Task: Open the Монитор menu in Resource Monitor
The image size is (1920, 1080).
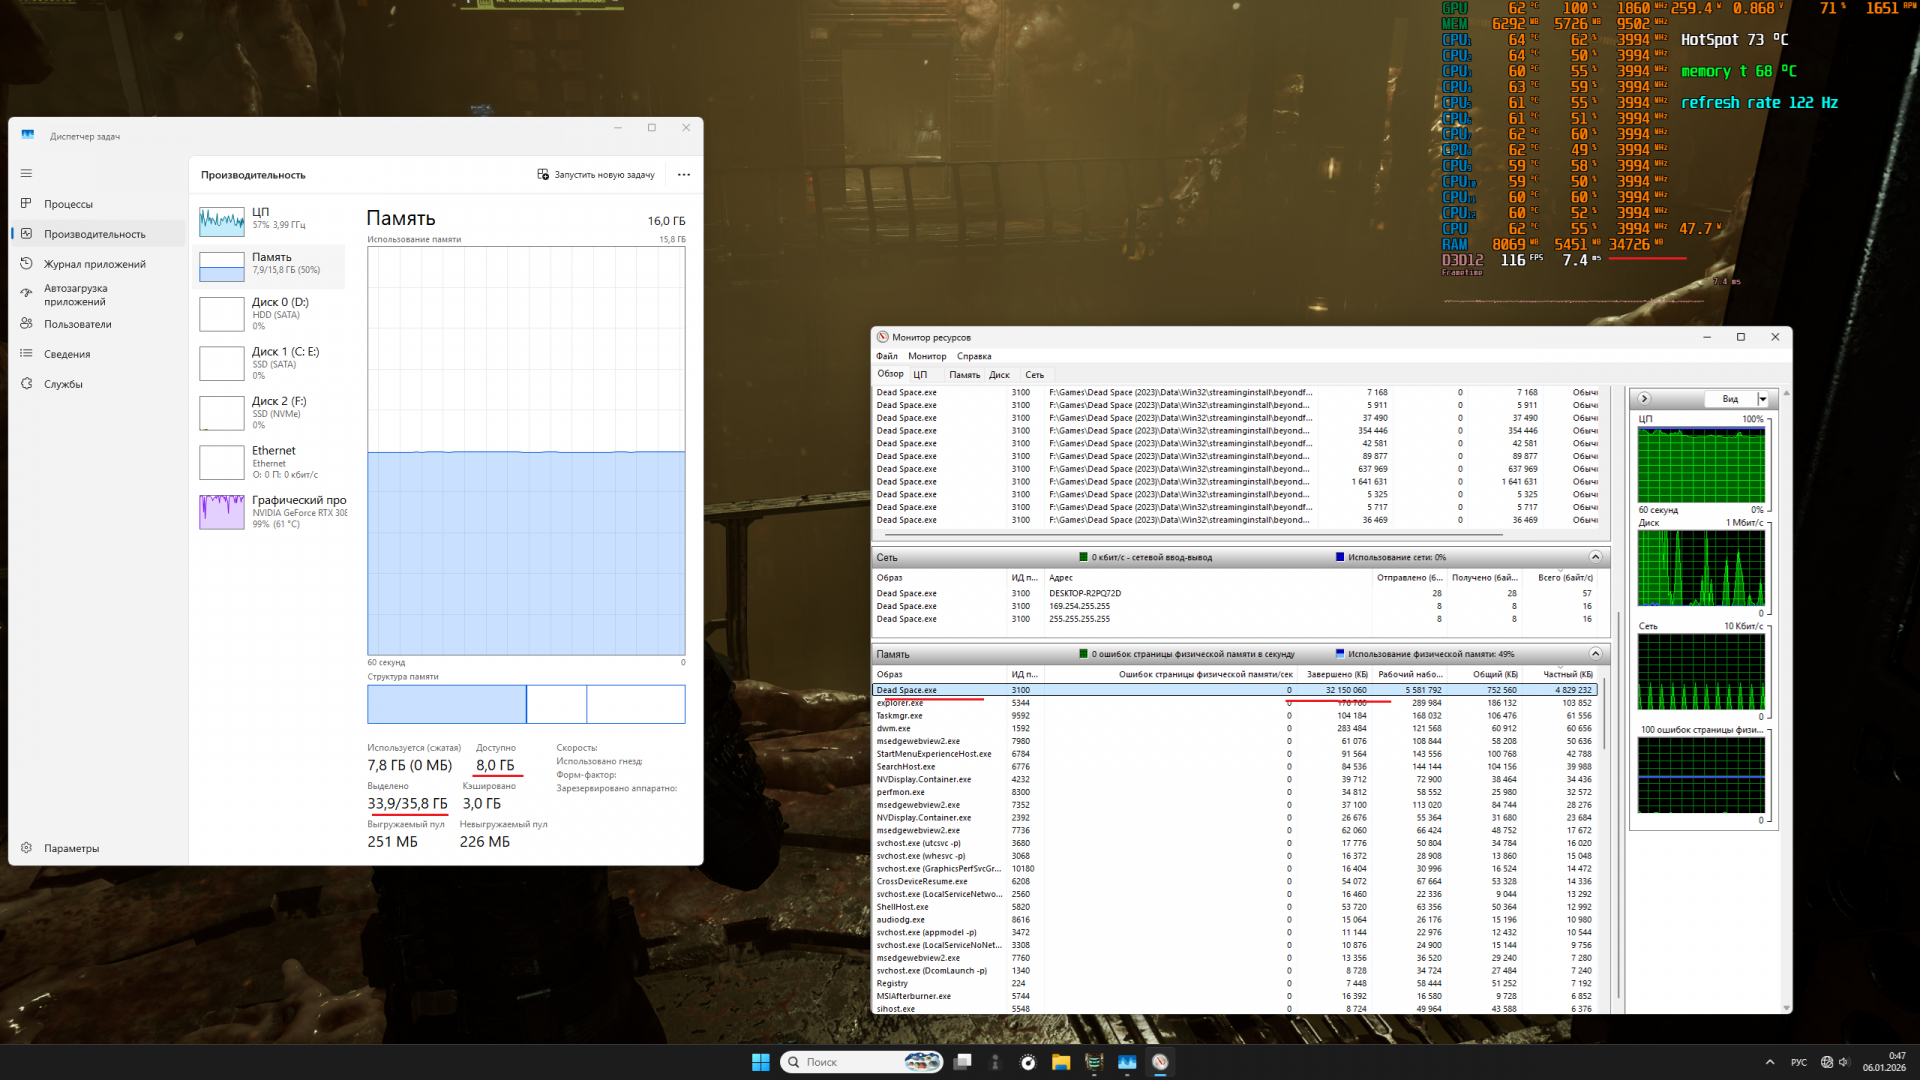Action: (x=926, y=356)
